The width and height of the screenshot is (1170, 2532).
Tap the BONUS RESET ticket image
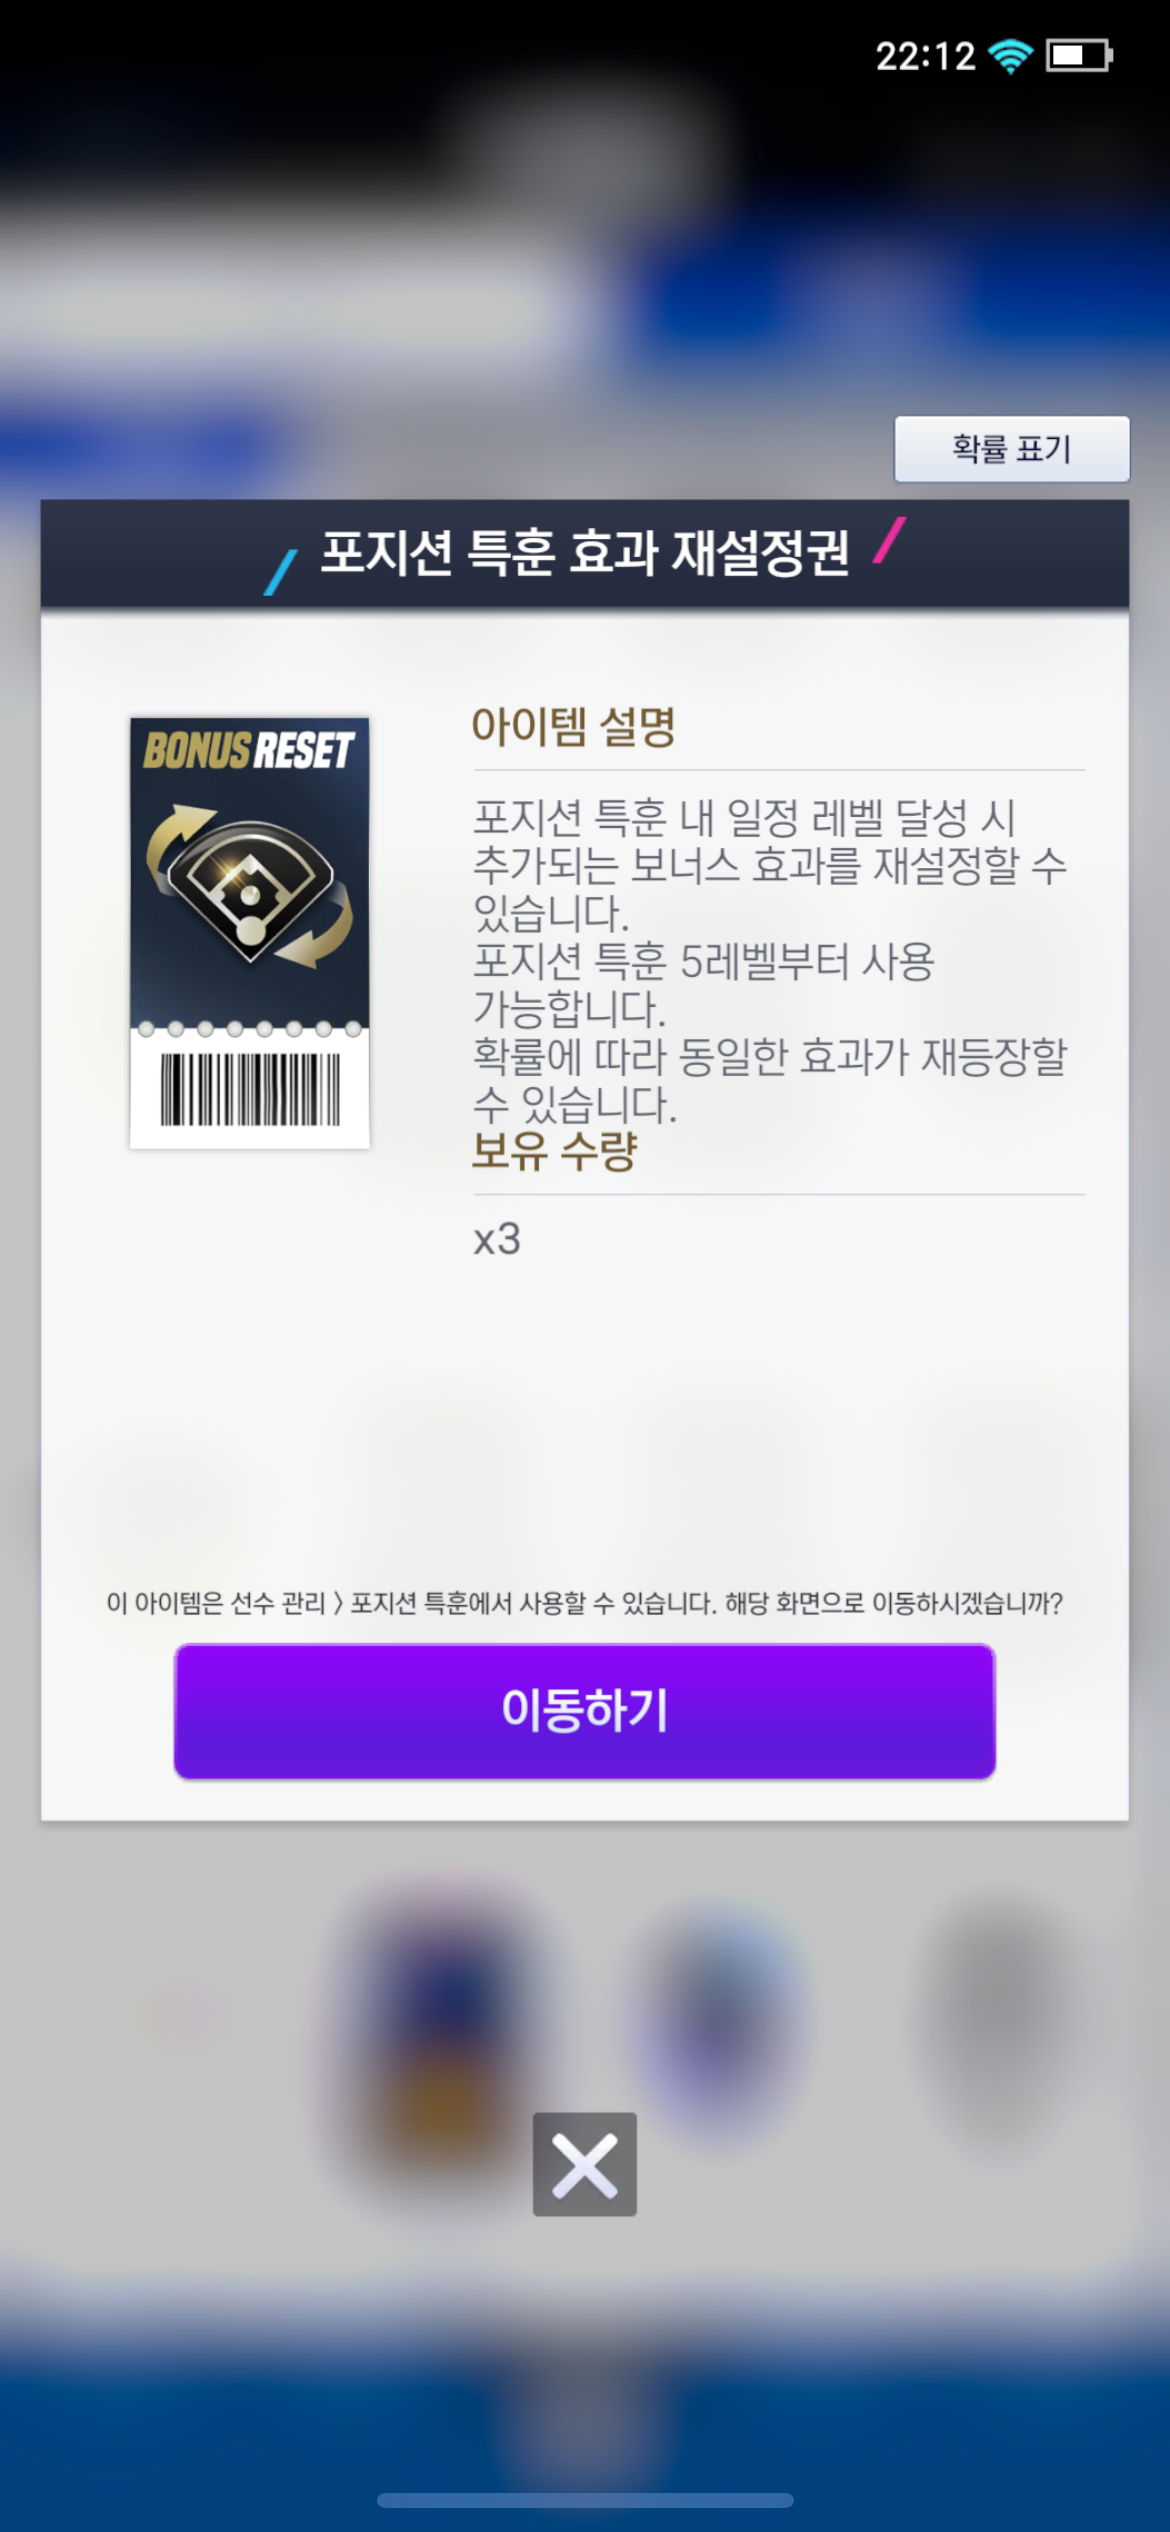coord(250,933)
